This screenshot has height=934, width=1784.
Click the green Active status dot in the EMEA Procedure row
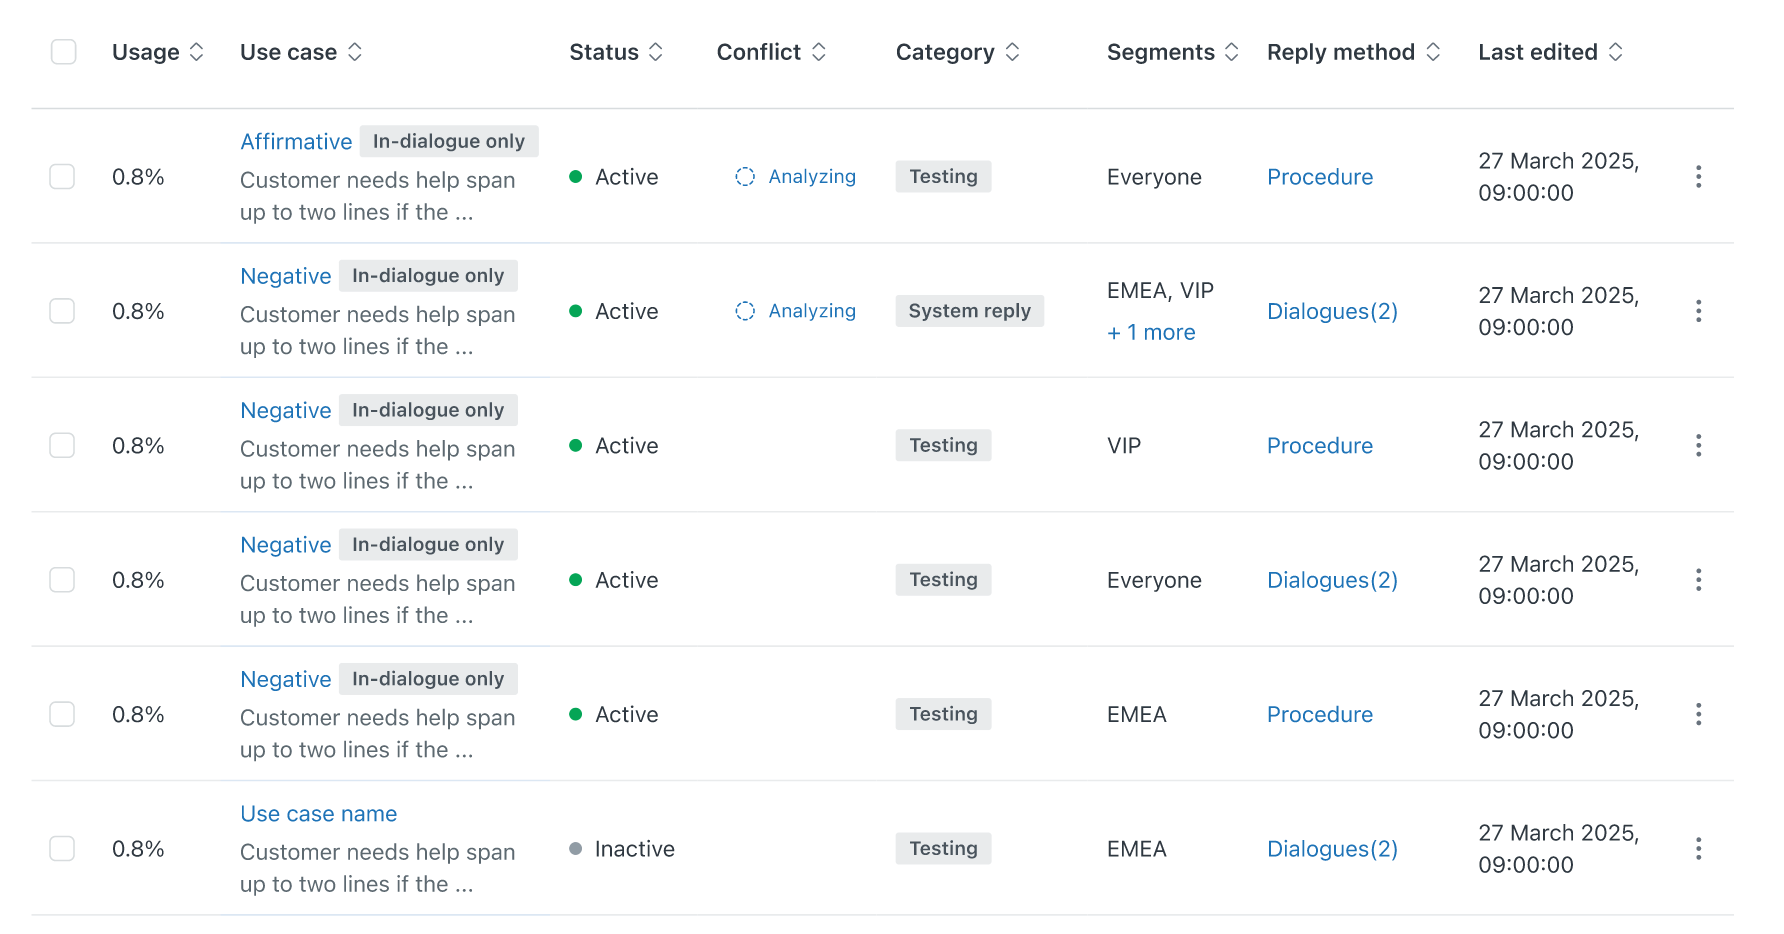coord(576,714)
